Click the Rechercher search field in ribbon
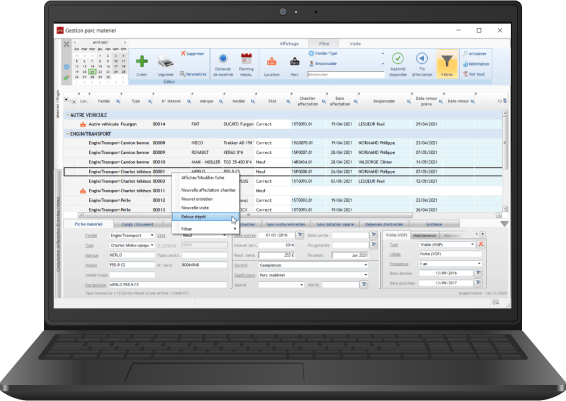Screen dimensions: 566x401 click(x=345, y=74)
